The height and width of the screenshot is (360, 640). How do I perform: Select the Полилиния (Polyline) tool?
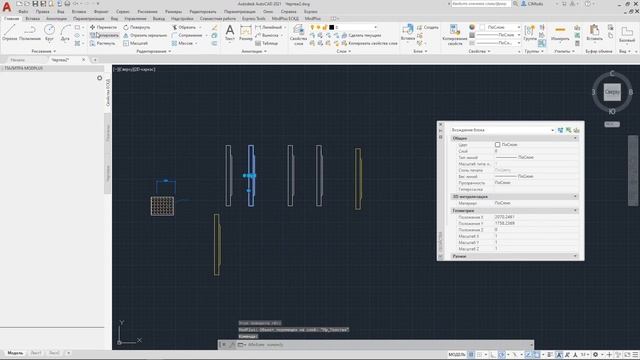(30, 33)
